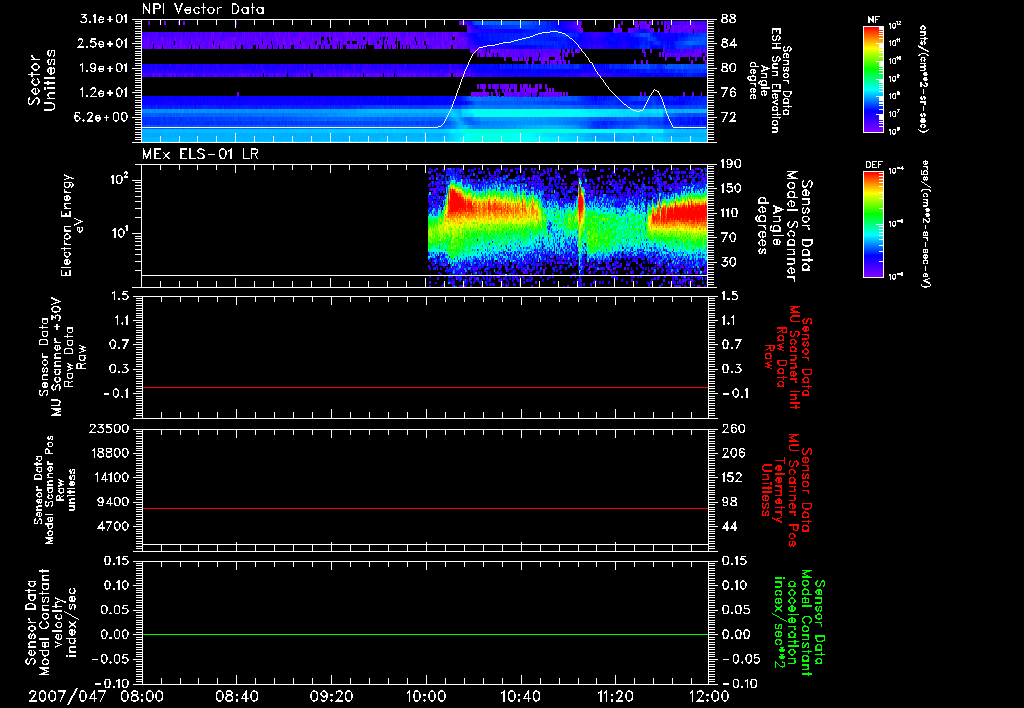Click the 12:00 time tick label
Screen dimensions: 1024x708
coord(709,696)
